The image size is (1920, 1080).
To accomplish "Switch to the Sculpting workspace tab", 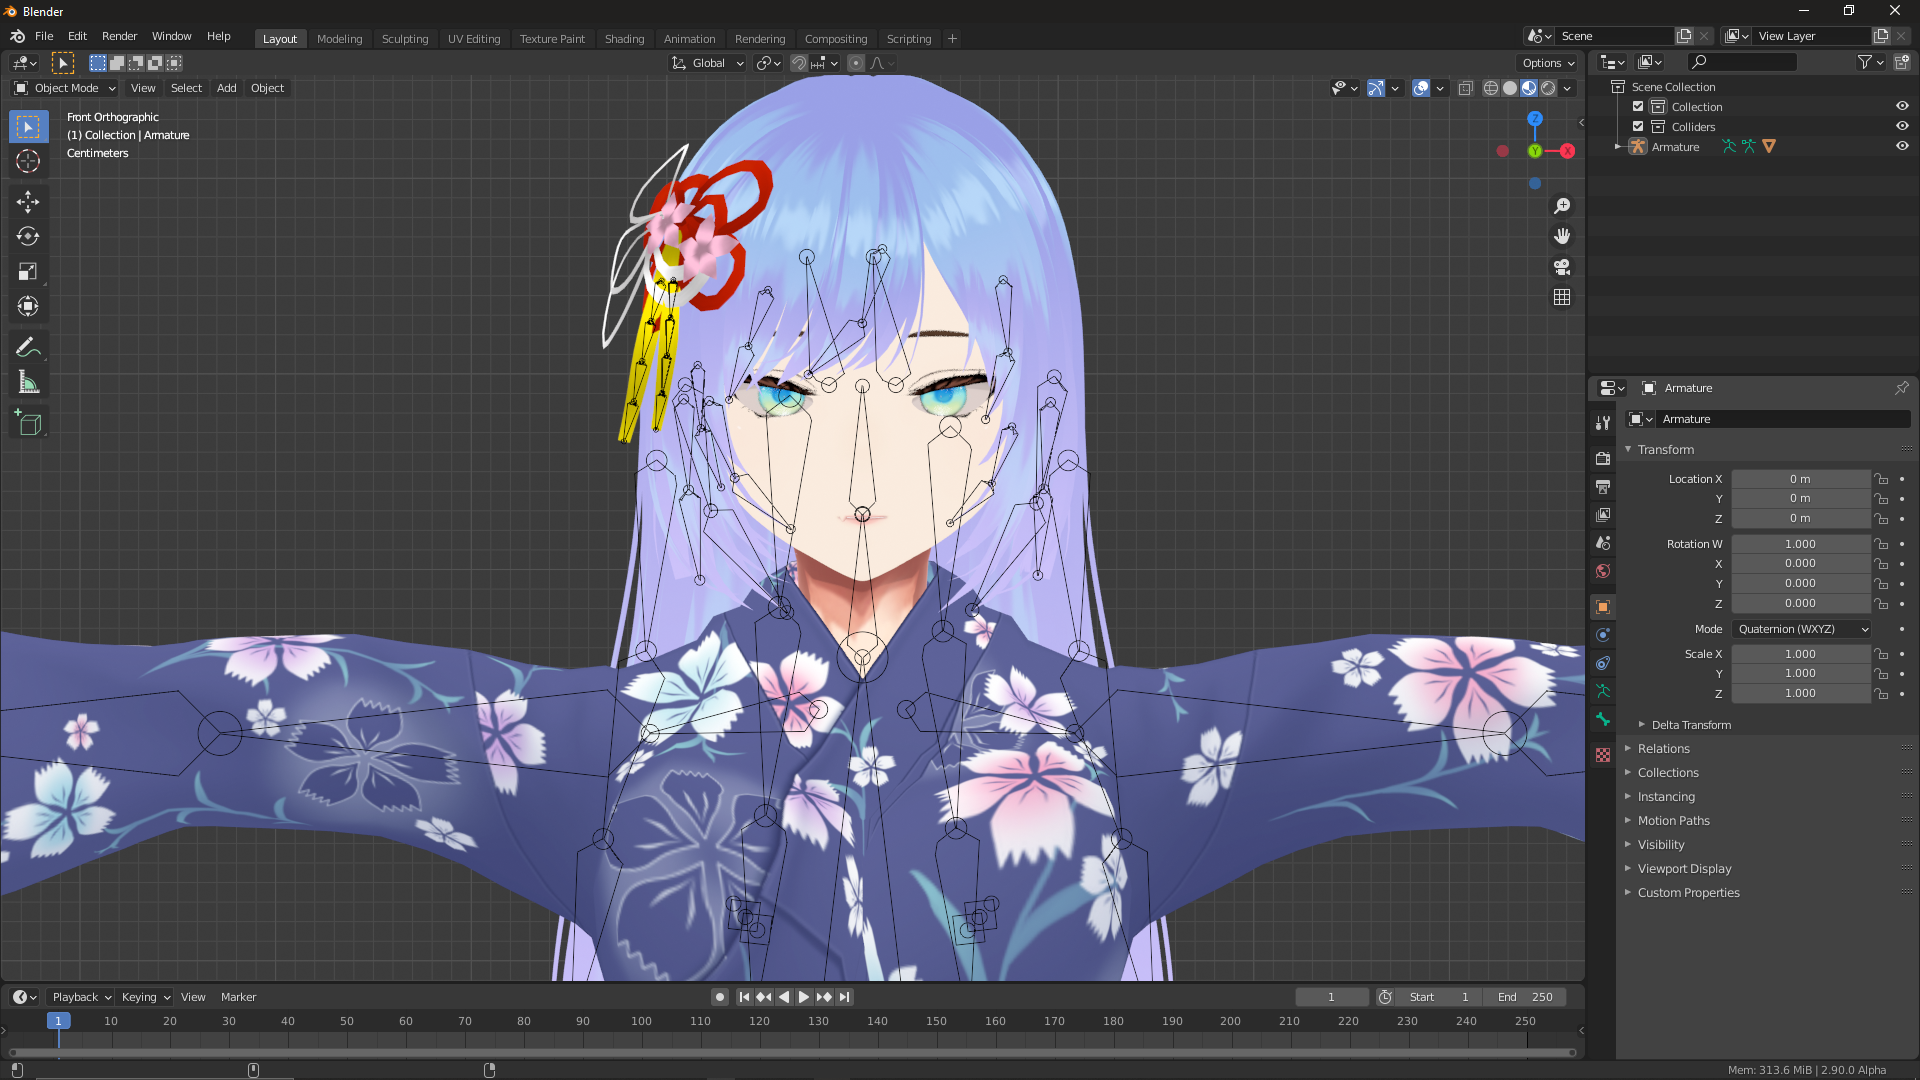I will 405,39.
